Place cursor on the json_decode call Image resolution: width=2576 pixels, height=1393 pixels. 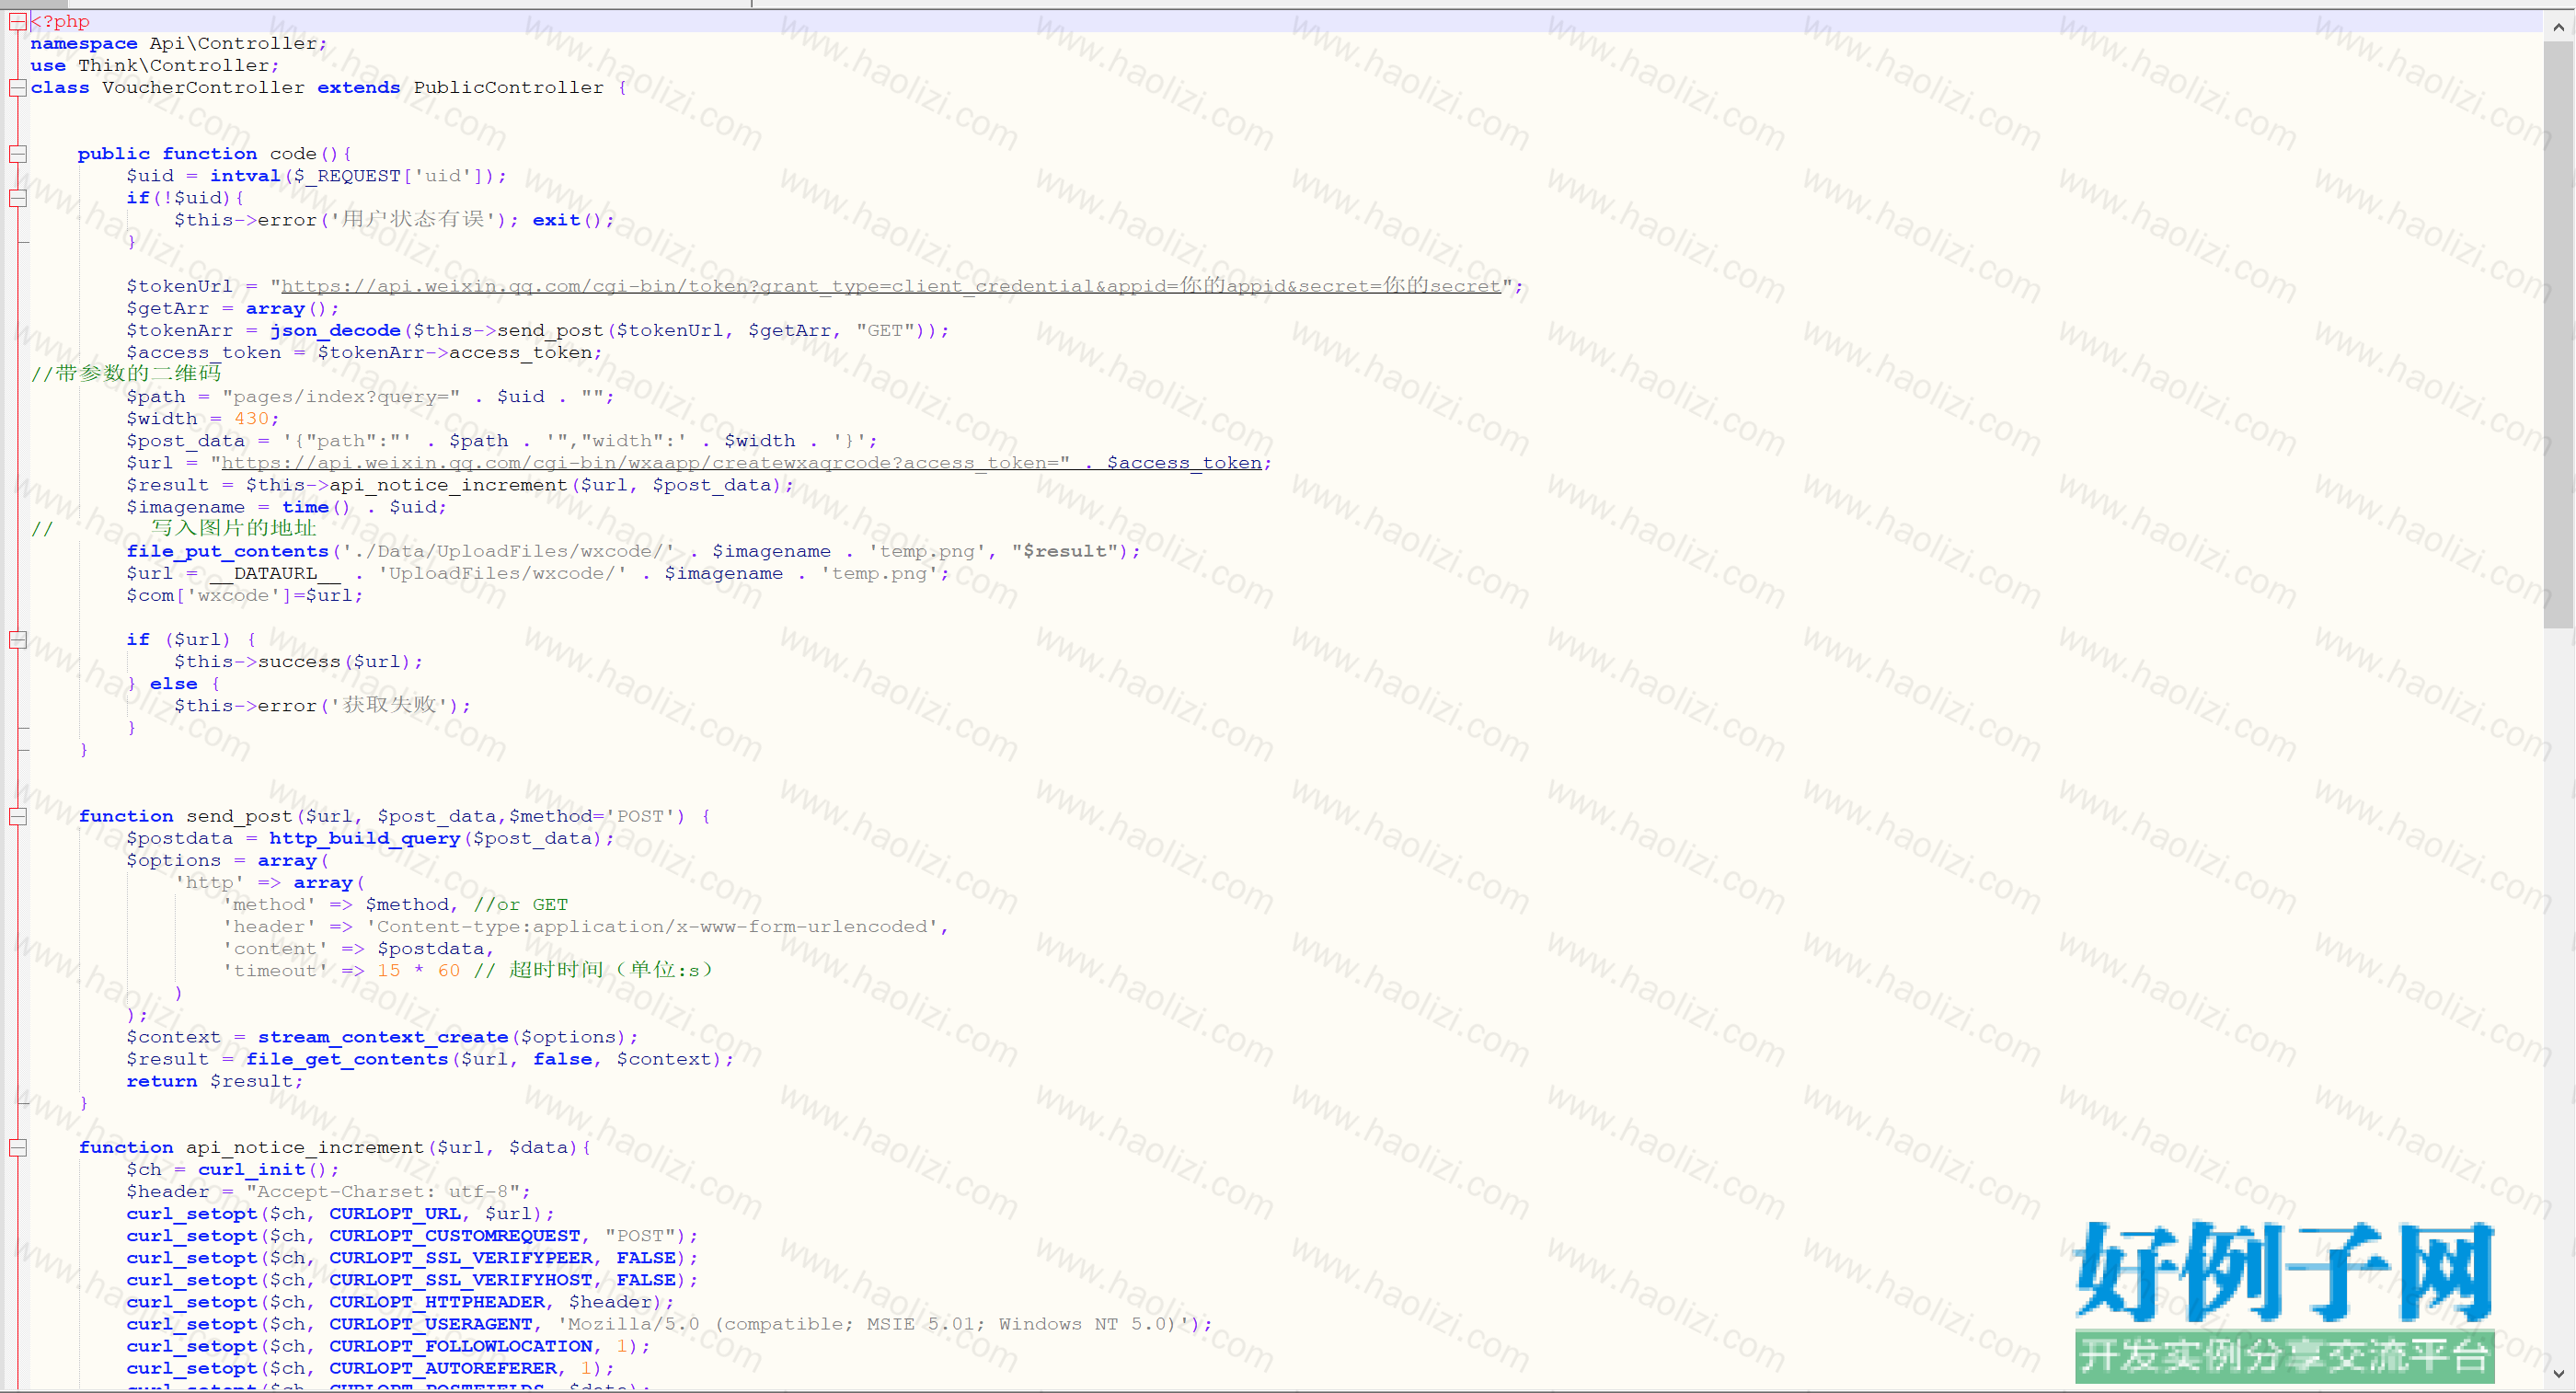[x=335, y=331]
